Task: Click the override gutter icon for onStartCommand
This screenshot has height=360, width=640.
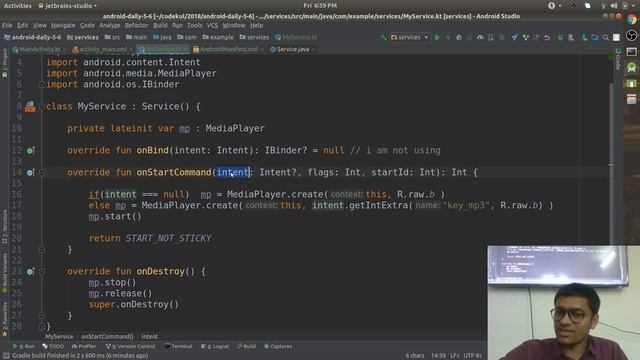Action: (x=30, y=172)
